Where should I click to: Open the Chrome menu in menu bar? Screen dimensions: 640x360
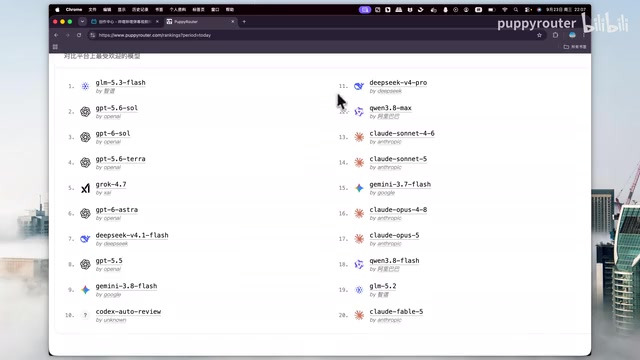pyautogui.click(x=74, y=9)
